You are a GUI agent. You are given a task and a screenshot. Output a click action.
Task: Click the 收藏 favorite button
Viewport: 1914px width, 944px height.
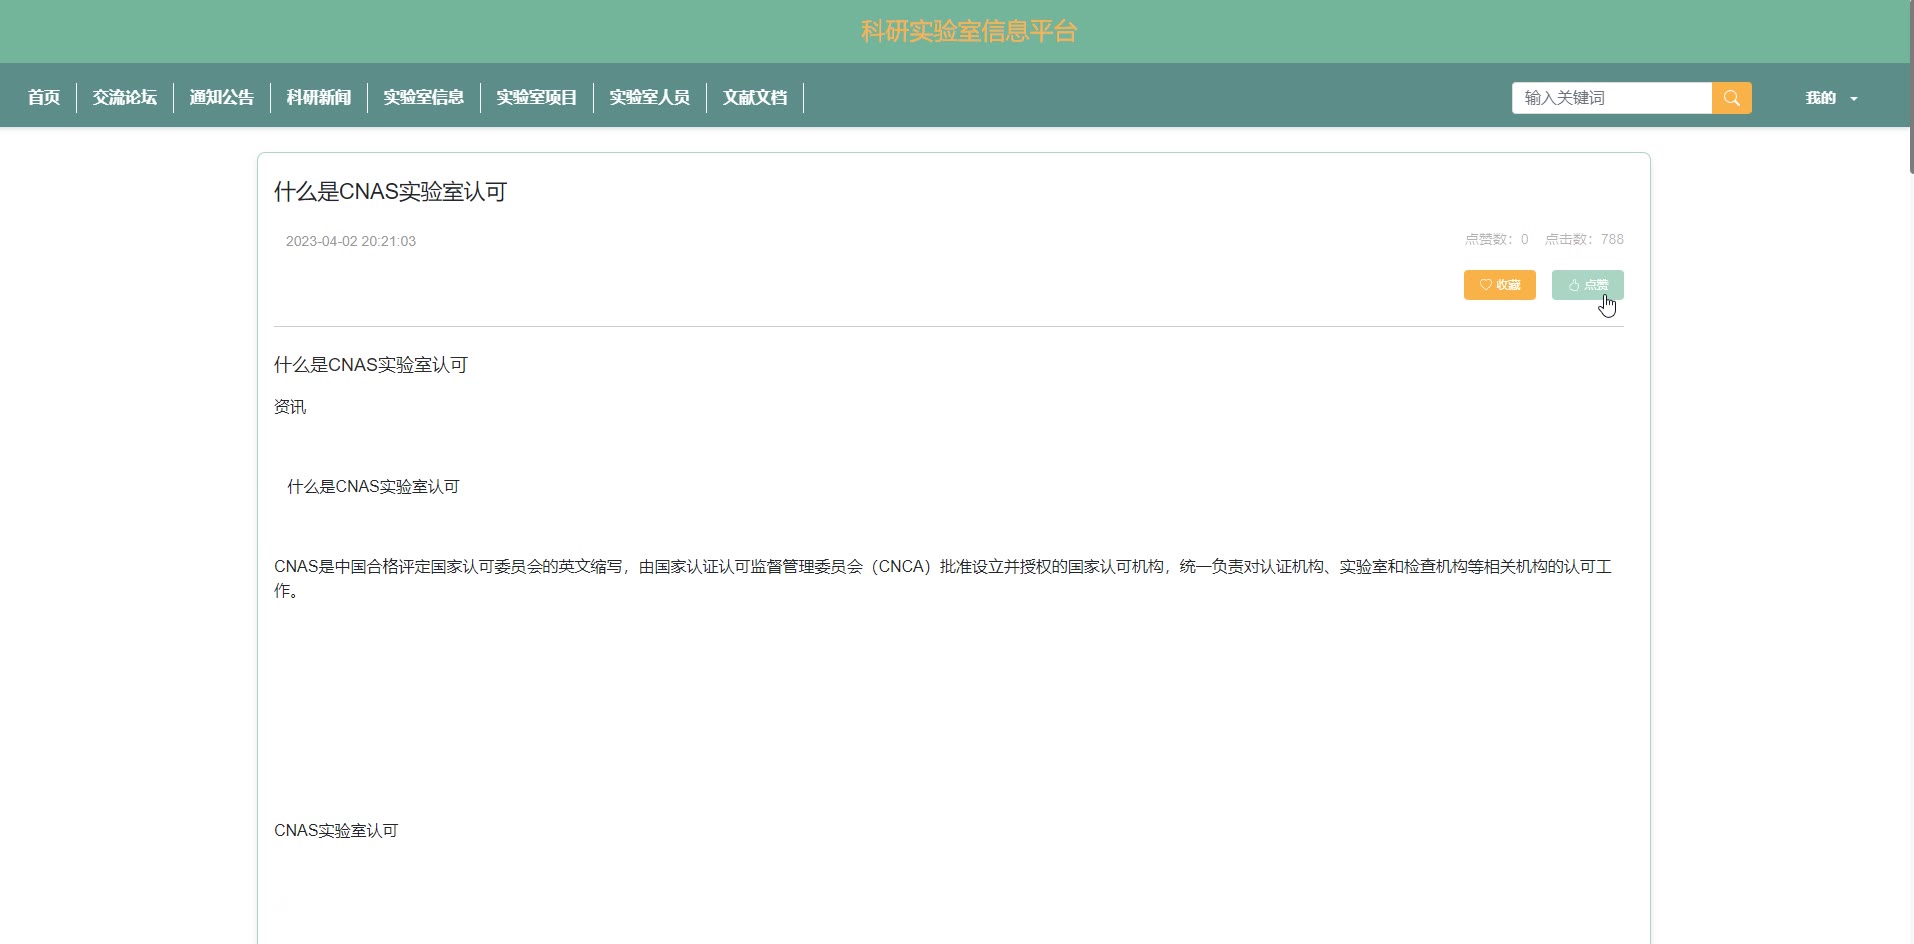[1499, 285]
